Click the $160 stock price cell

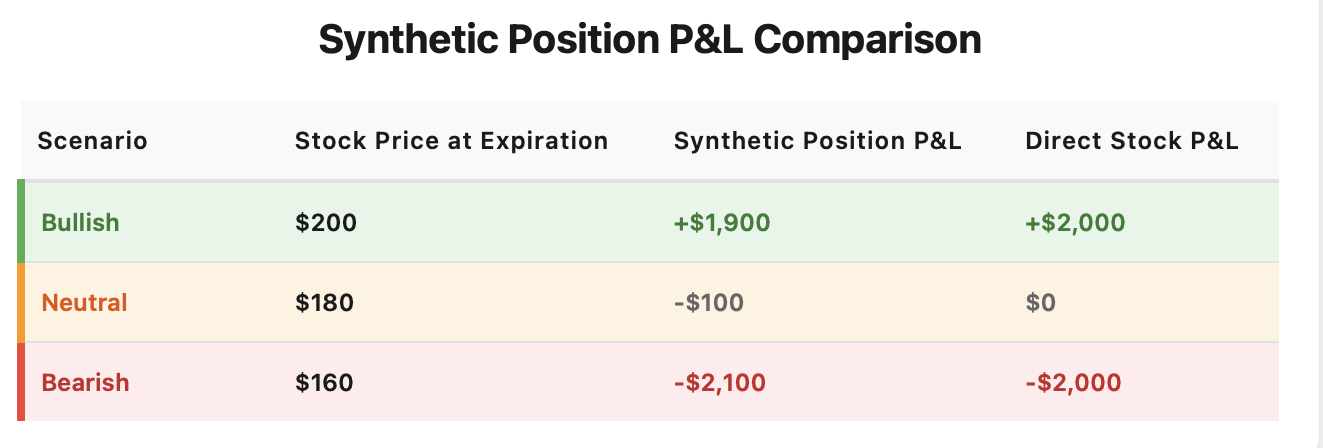click(x=324, y=382)
